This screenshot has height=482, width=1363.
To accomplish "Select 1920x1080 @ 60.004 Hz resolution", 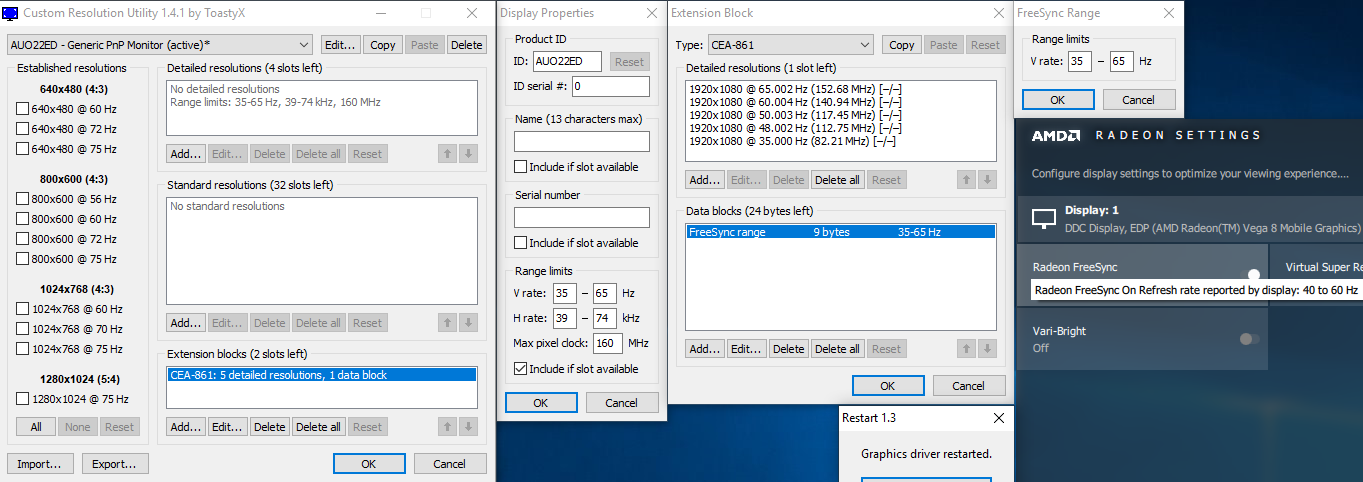I will (841, 102).
